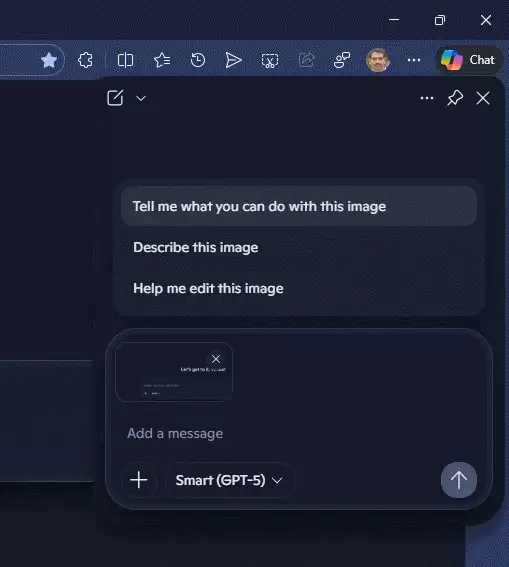Start the screenshot capture tool
This screenshot has height=567, width=509.
(270, 60)
